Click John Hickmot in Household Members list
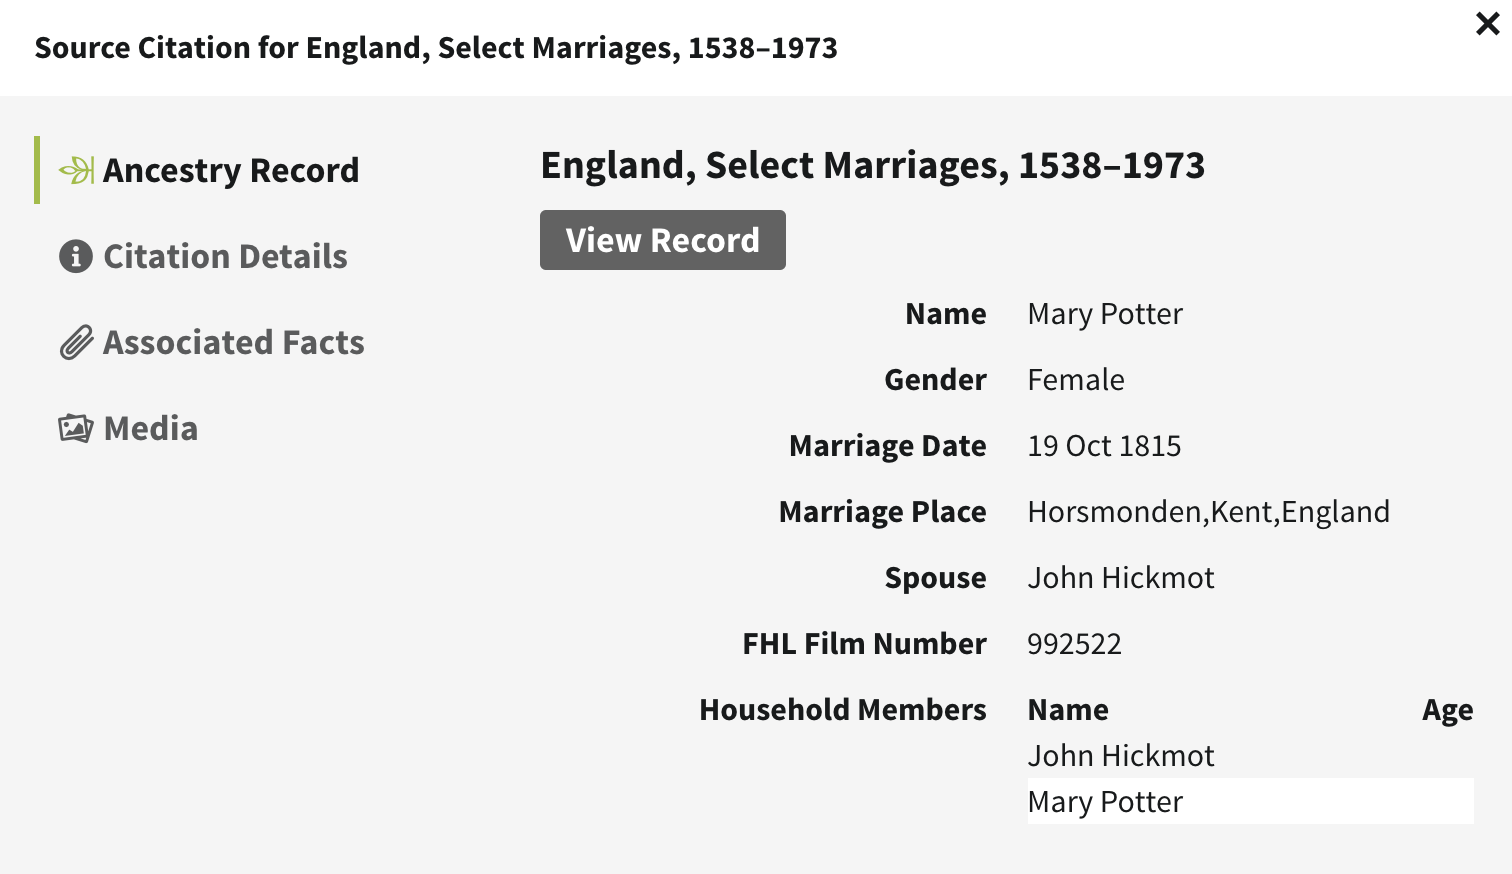The height and width of the screenshot is (874, 1512). (x=1120, y=756)
